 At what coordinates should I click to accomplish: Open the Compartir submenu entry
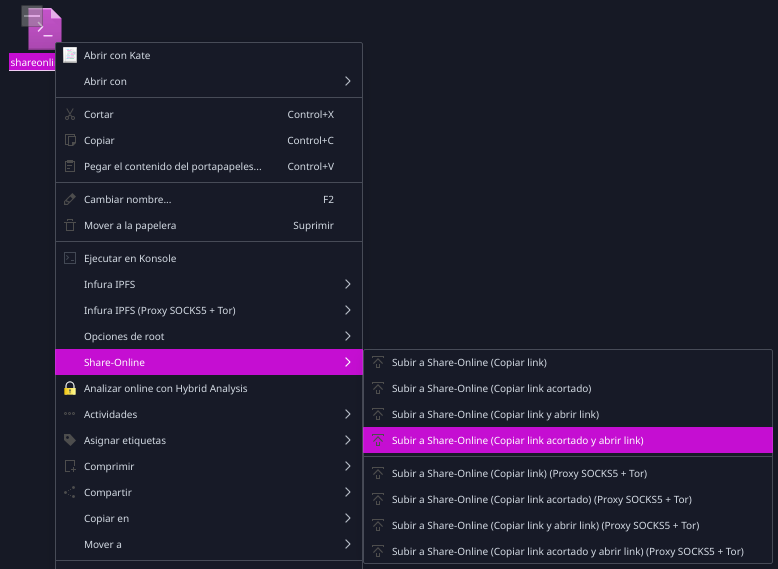click(x=209, y=492)
